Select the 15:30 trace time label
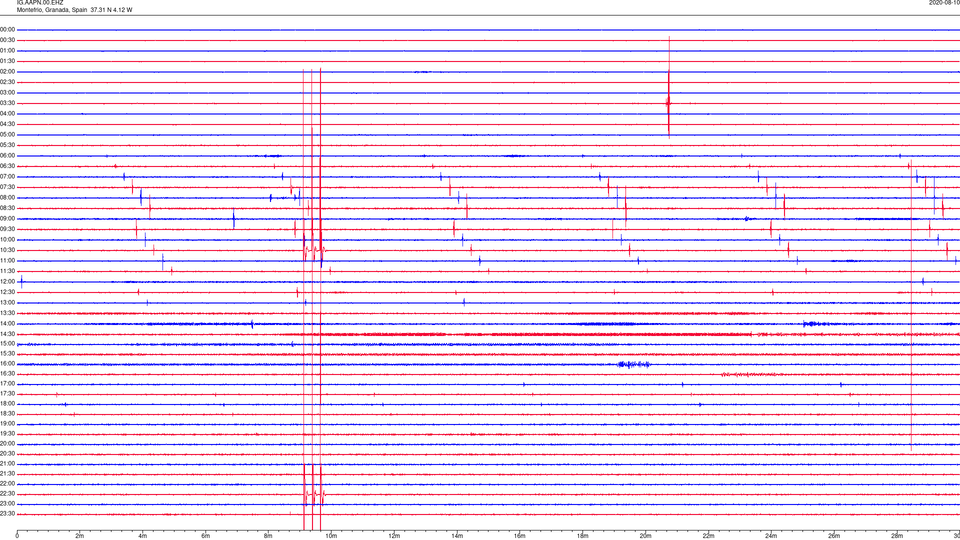The width and height of the screenshot is (960, 540). (7, 354)
